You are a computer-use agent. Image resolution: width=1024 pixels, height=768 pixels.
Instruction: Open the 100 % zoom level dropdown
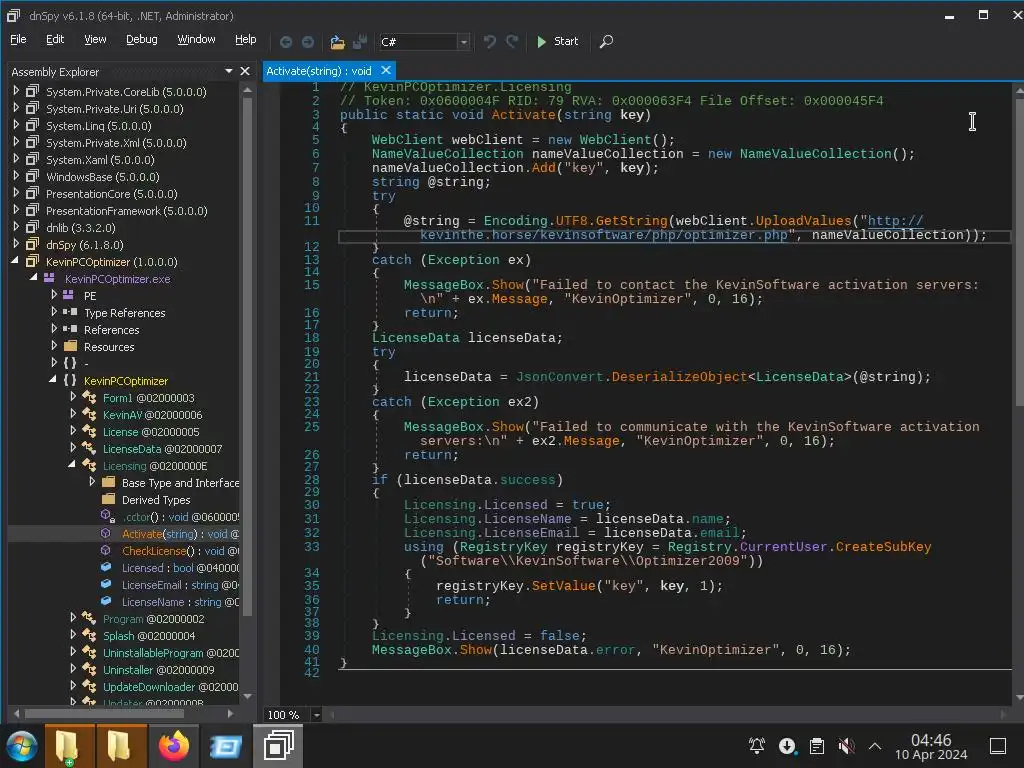click(x=316, y=714)
